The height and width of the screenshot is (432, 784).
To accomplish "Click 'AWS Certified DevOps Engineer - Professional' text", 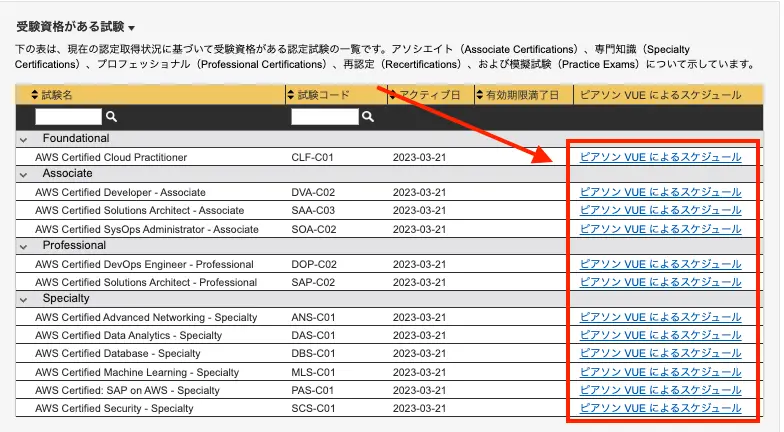I will click(x=144, y=264).
